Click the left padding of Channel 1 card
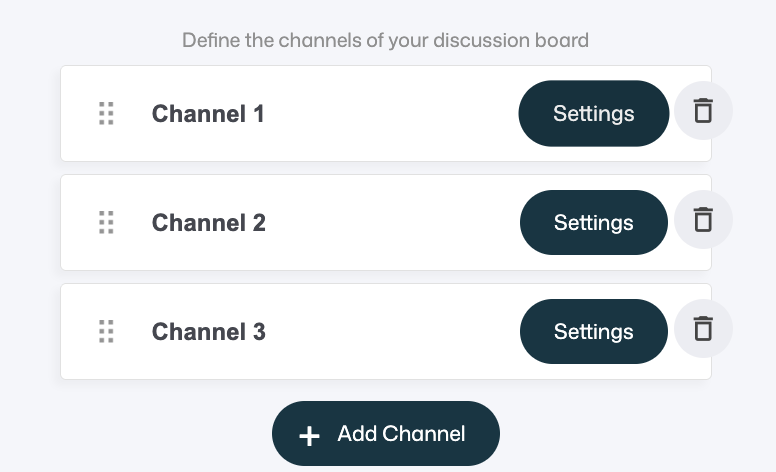Image resolution: width=776 pixels, height=472 pixels. click(77, 114)
